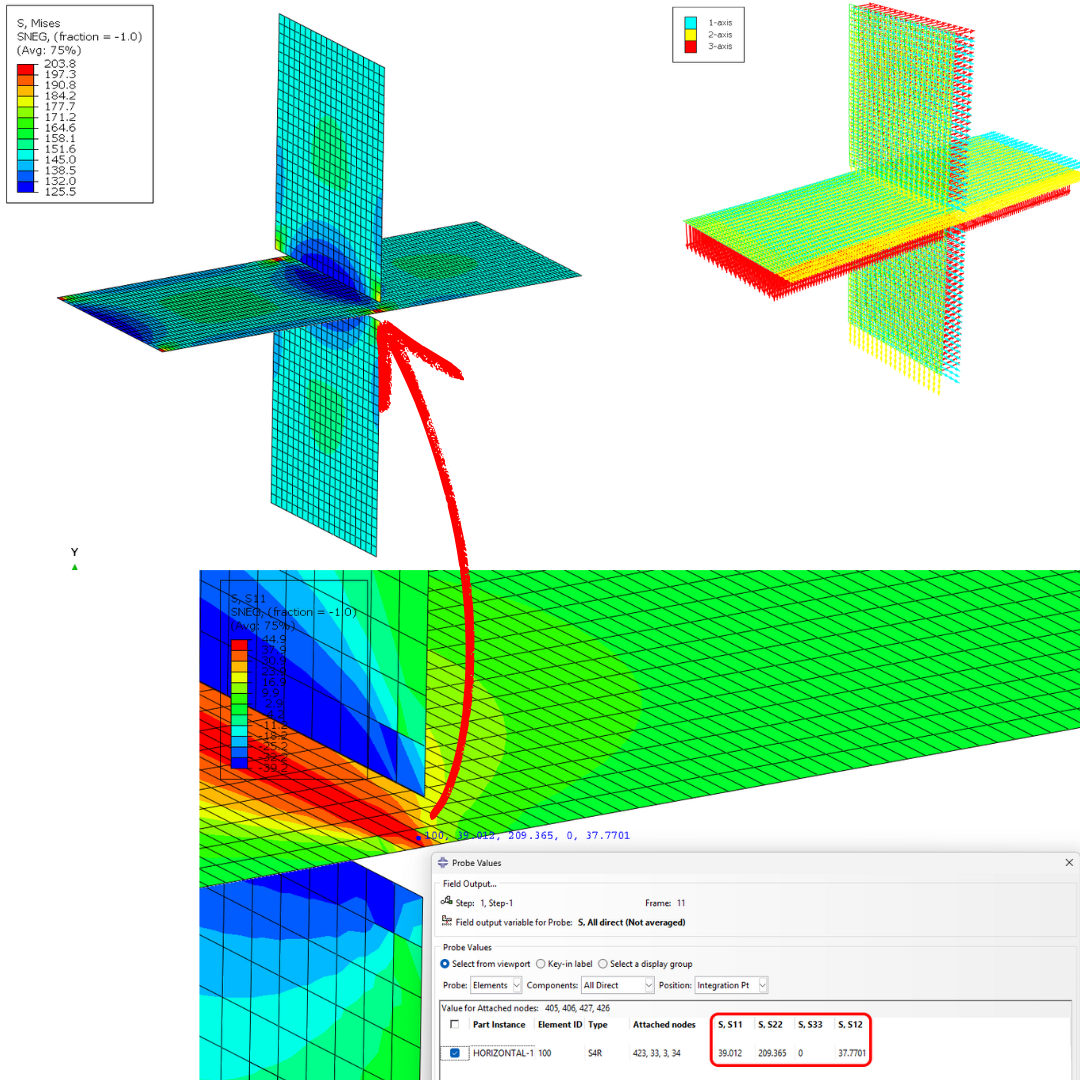1080x1080 pixels.
Task: Open the Probe Elements dropdown
Action: [496, 985]
